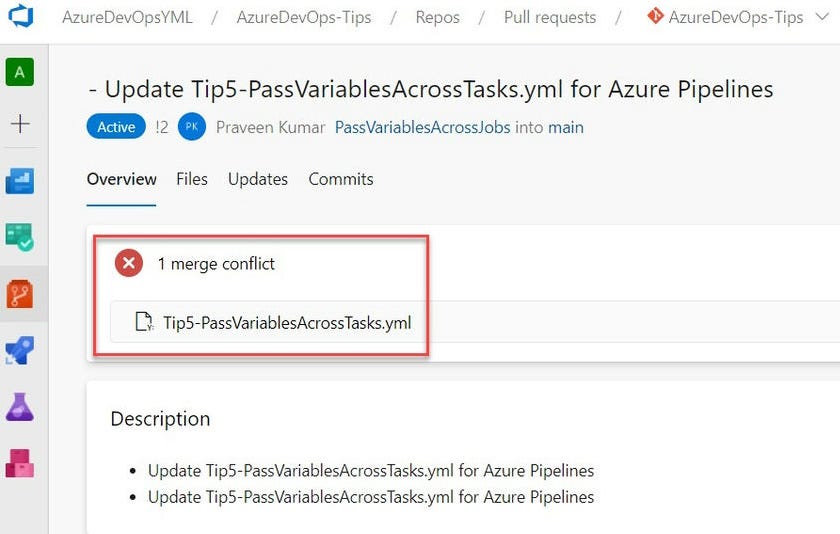Open the project avatar tile 'A'
The height and width of the screenshot is (534, 840).
(20, 72)
